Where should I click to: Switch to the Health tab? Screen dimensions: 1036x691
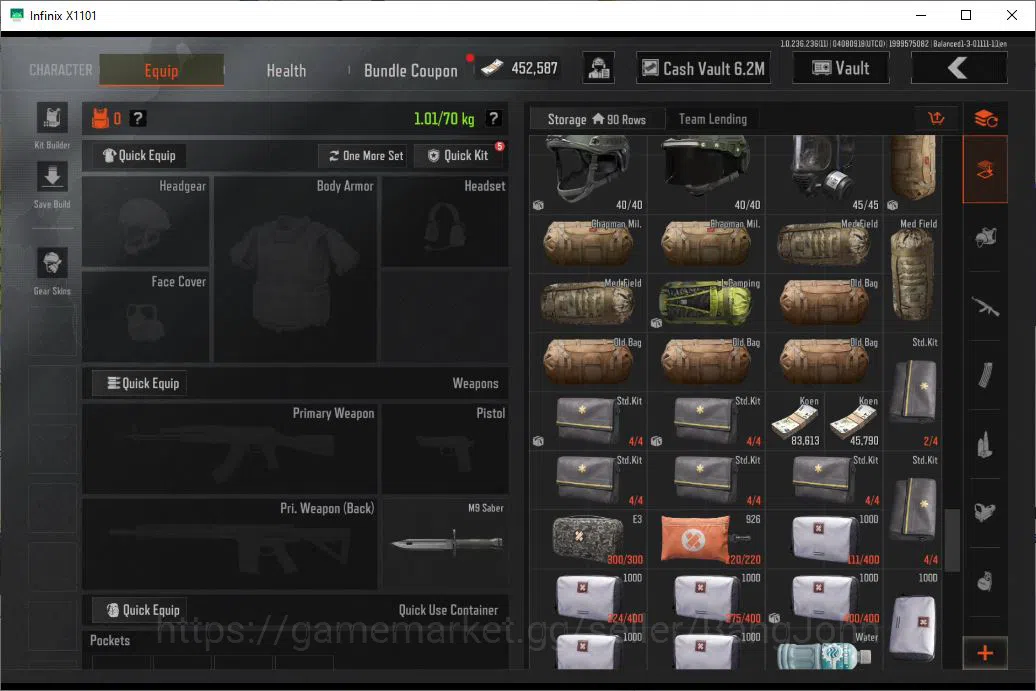[286, 70]
